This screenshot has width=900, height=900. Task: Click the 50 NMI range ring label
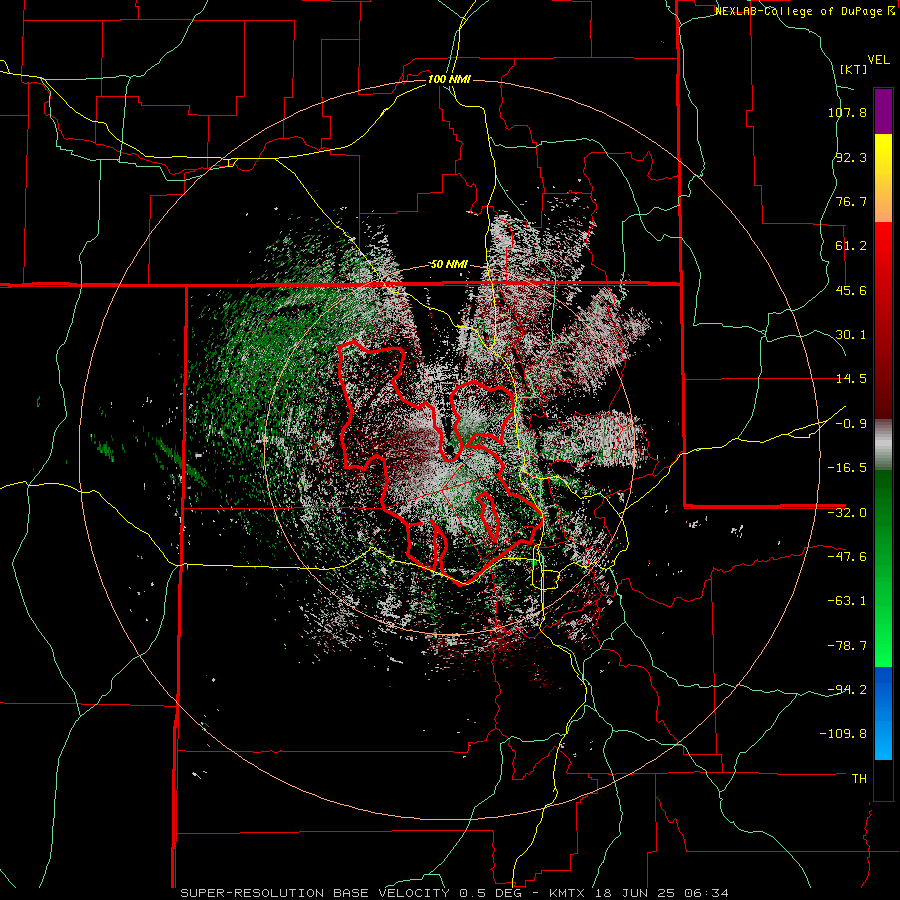449,265
